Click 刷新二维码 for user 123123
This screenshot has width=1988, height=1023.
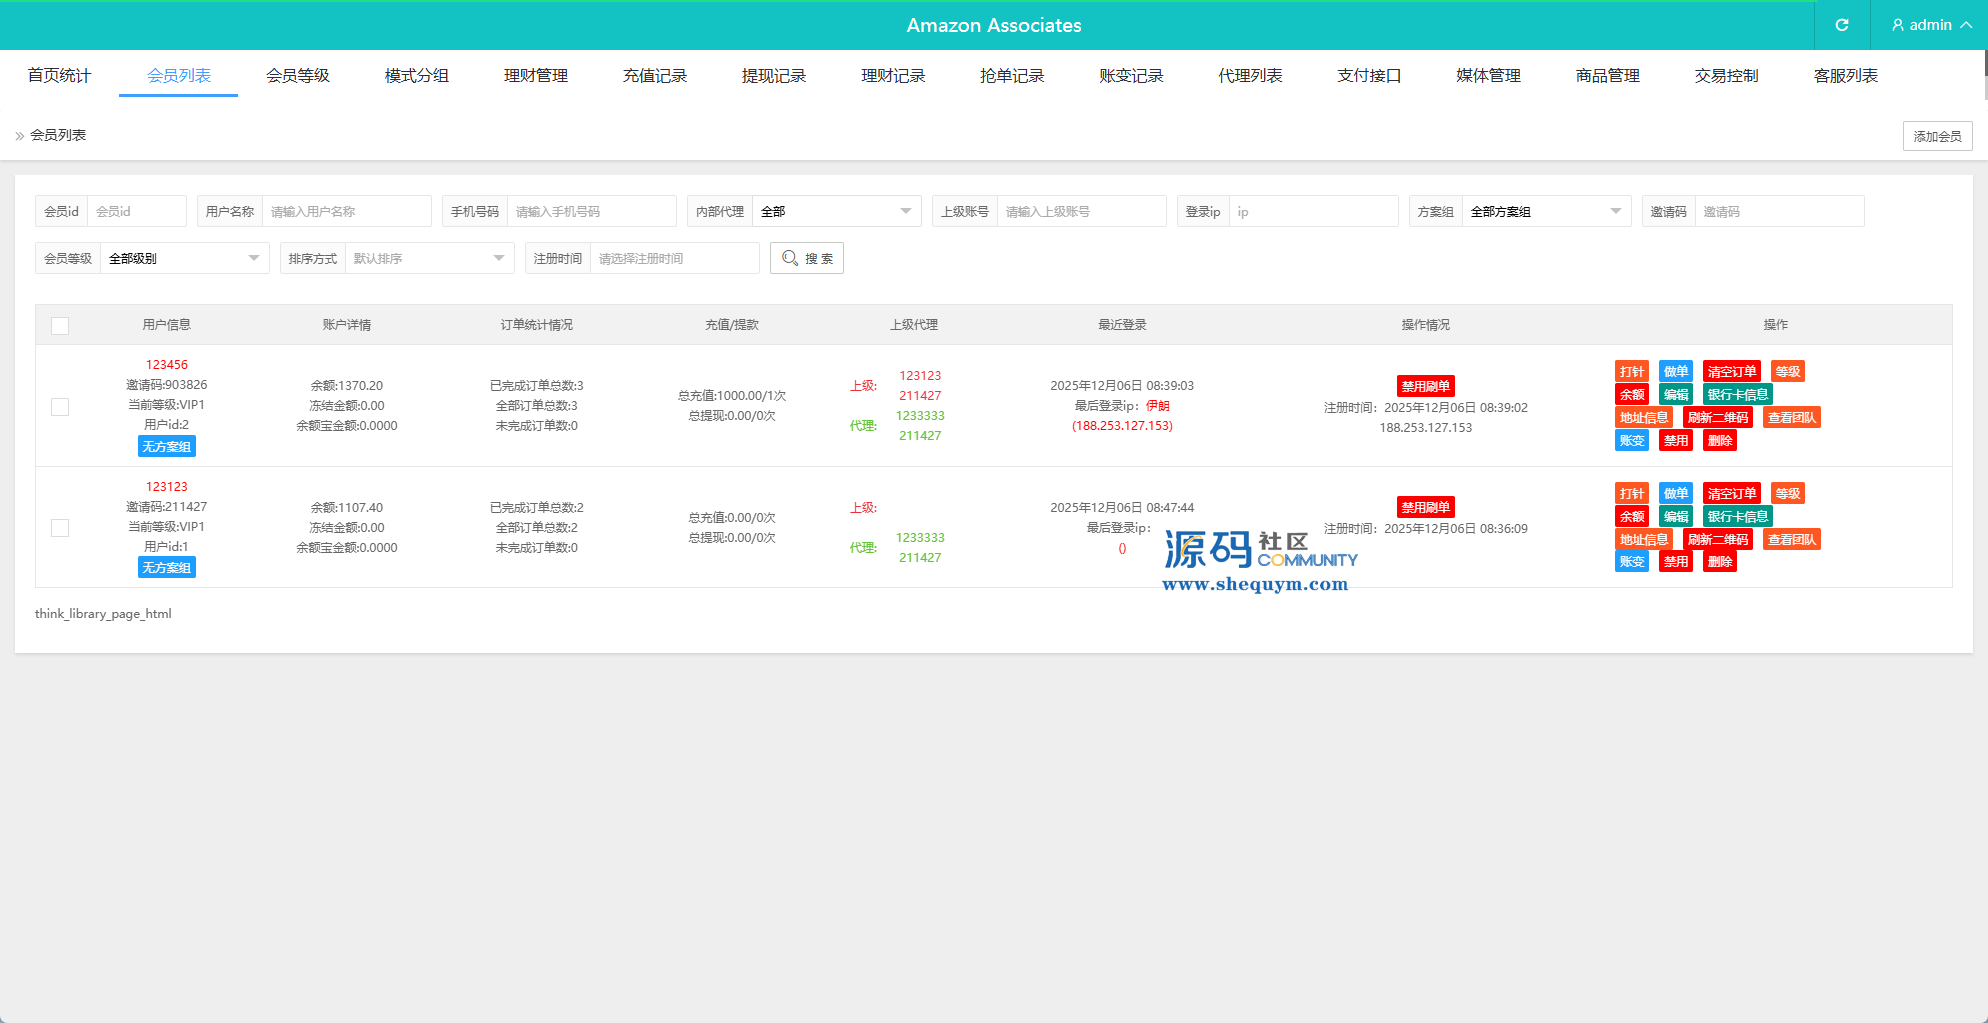click(x=1717, y=540)
